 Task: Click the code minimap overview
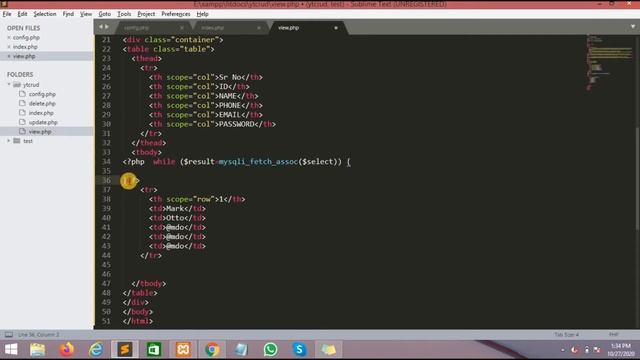610,63
